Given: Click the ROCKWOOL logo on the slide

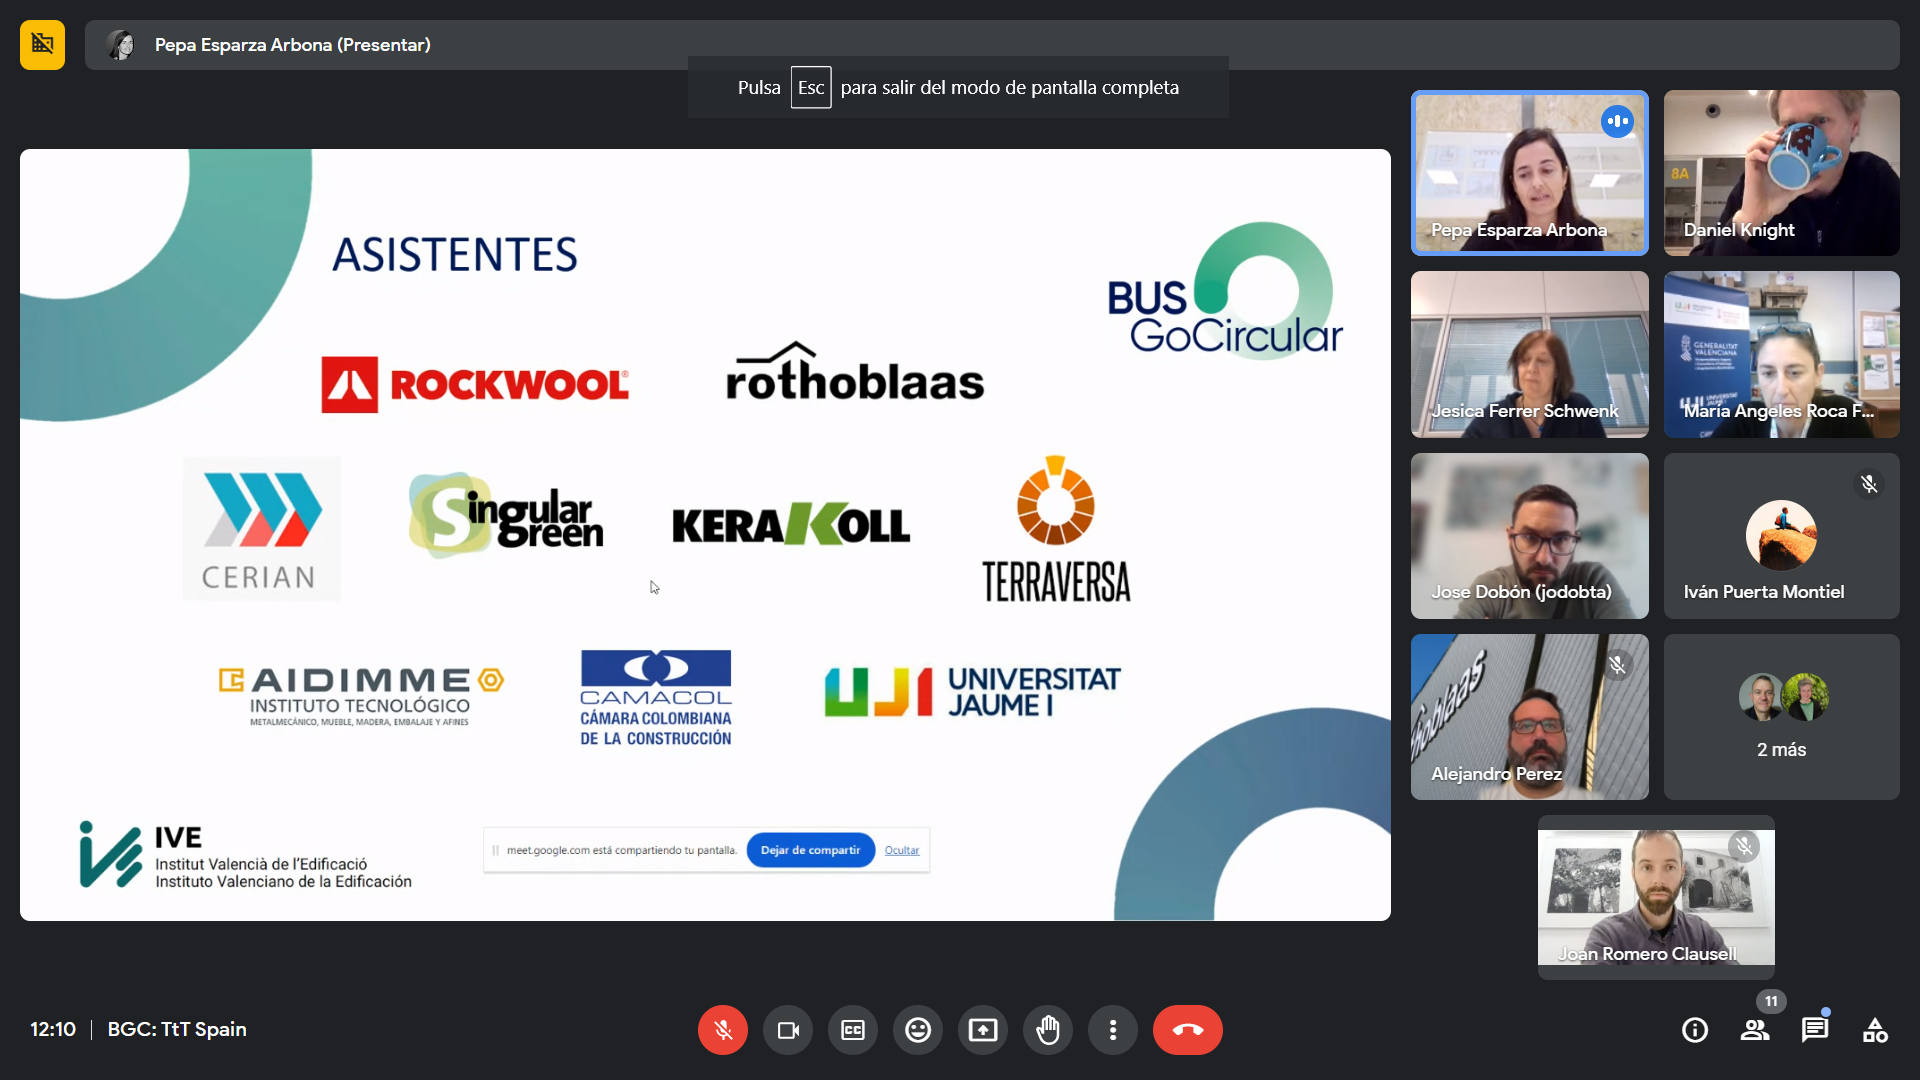Looking at the screenshot, I should tap(475, 385).
